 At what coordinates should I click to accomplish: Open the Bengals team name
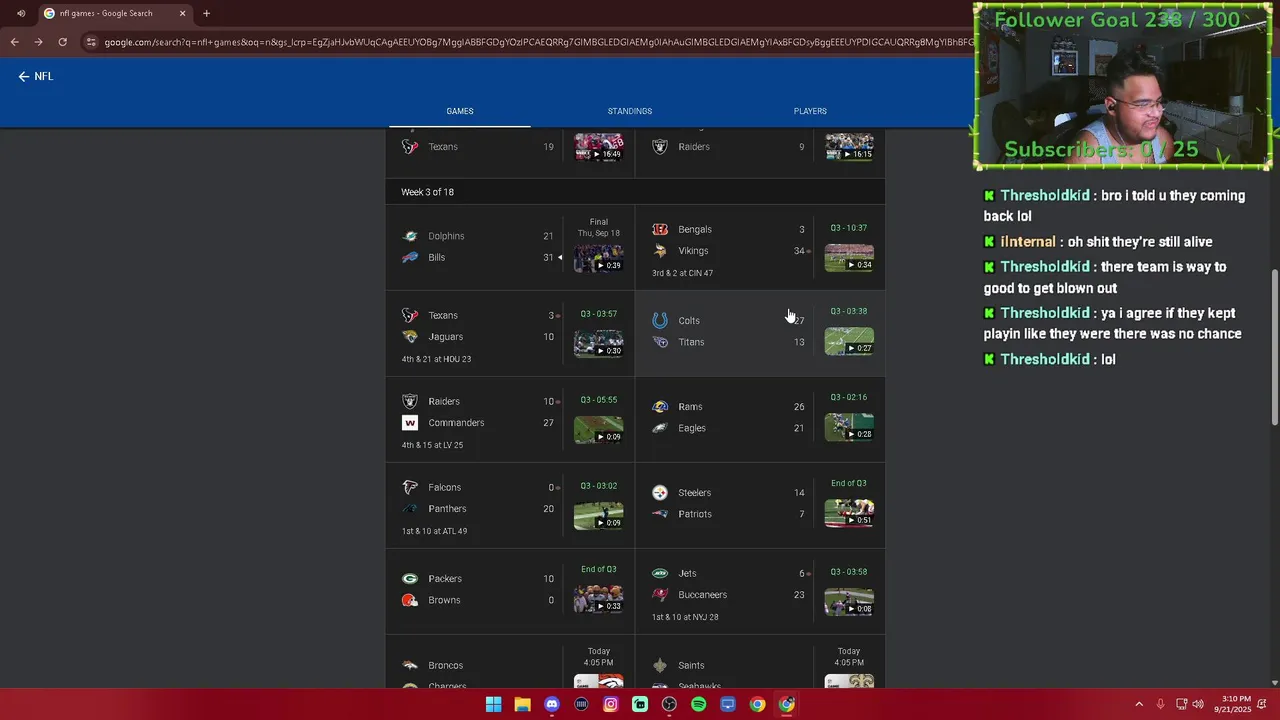pyautogui.click(x=695, y=229)
